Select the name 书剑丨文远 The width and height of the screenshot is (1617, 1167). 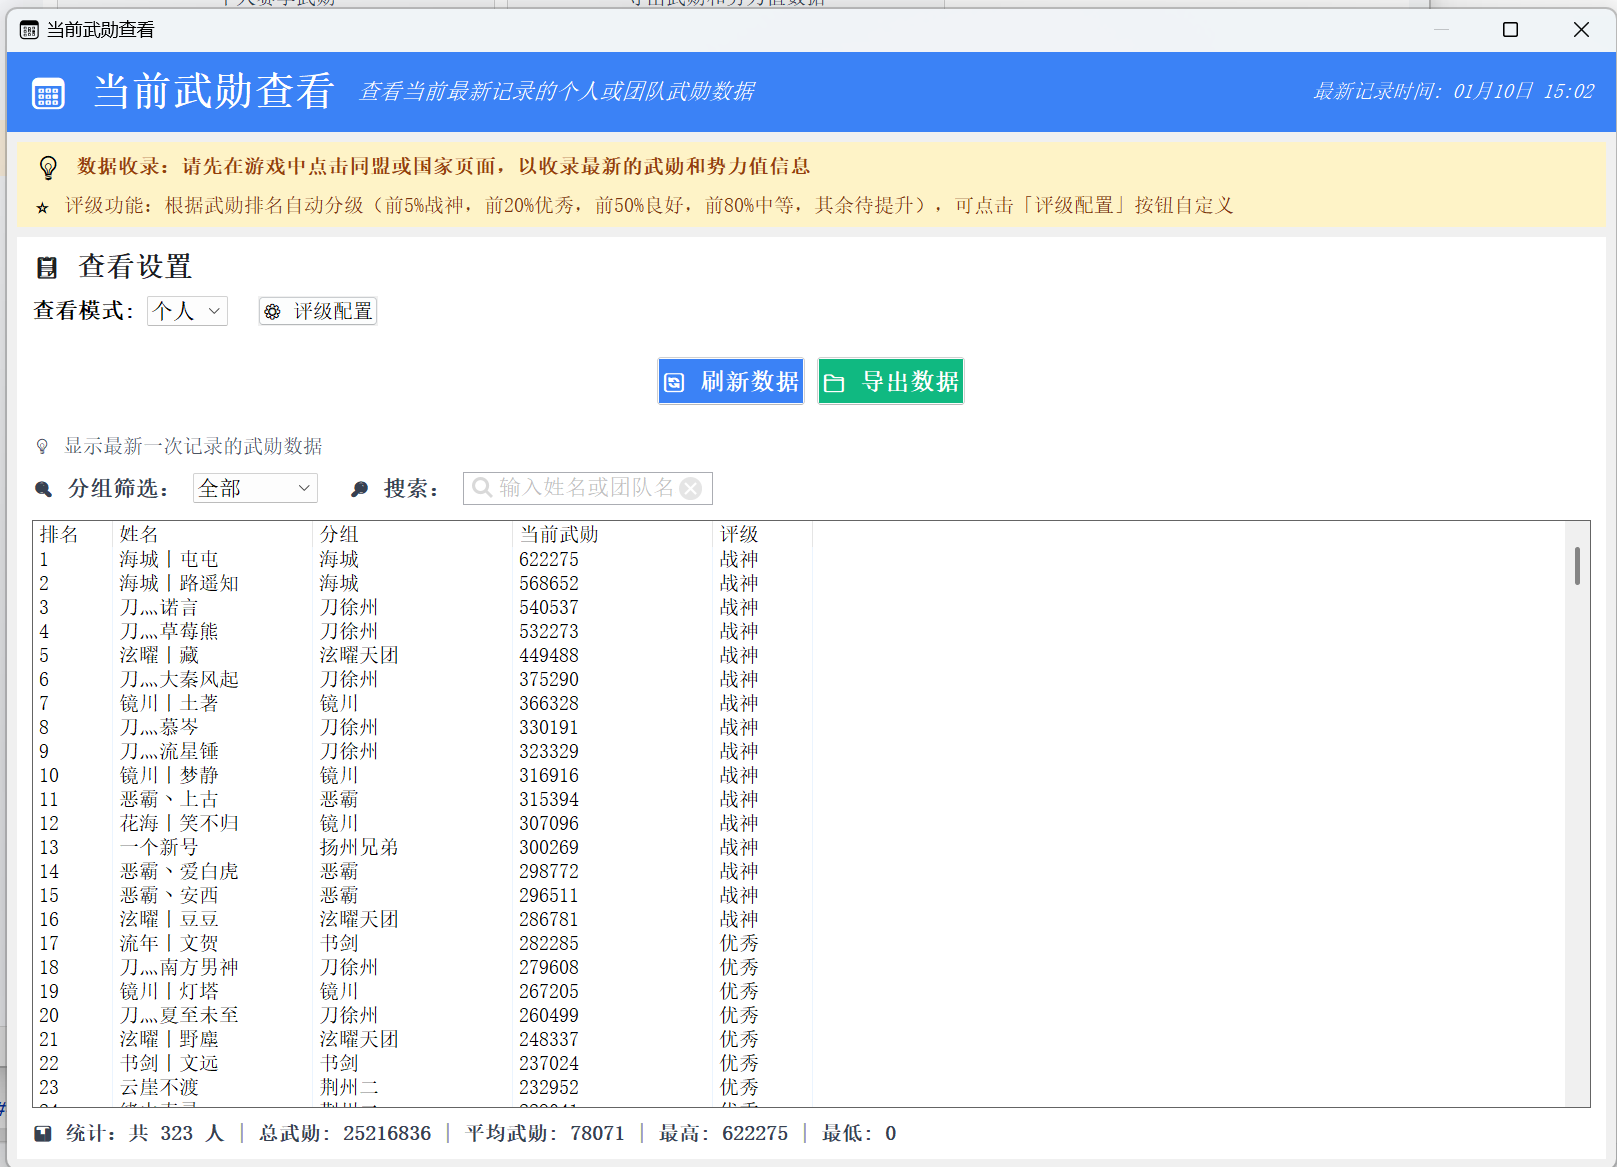click(169, 1063)
